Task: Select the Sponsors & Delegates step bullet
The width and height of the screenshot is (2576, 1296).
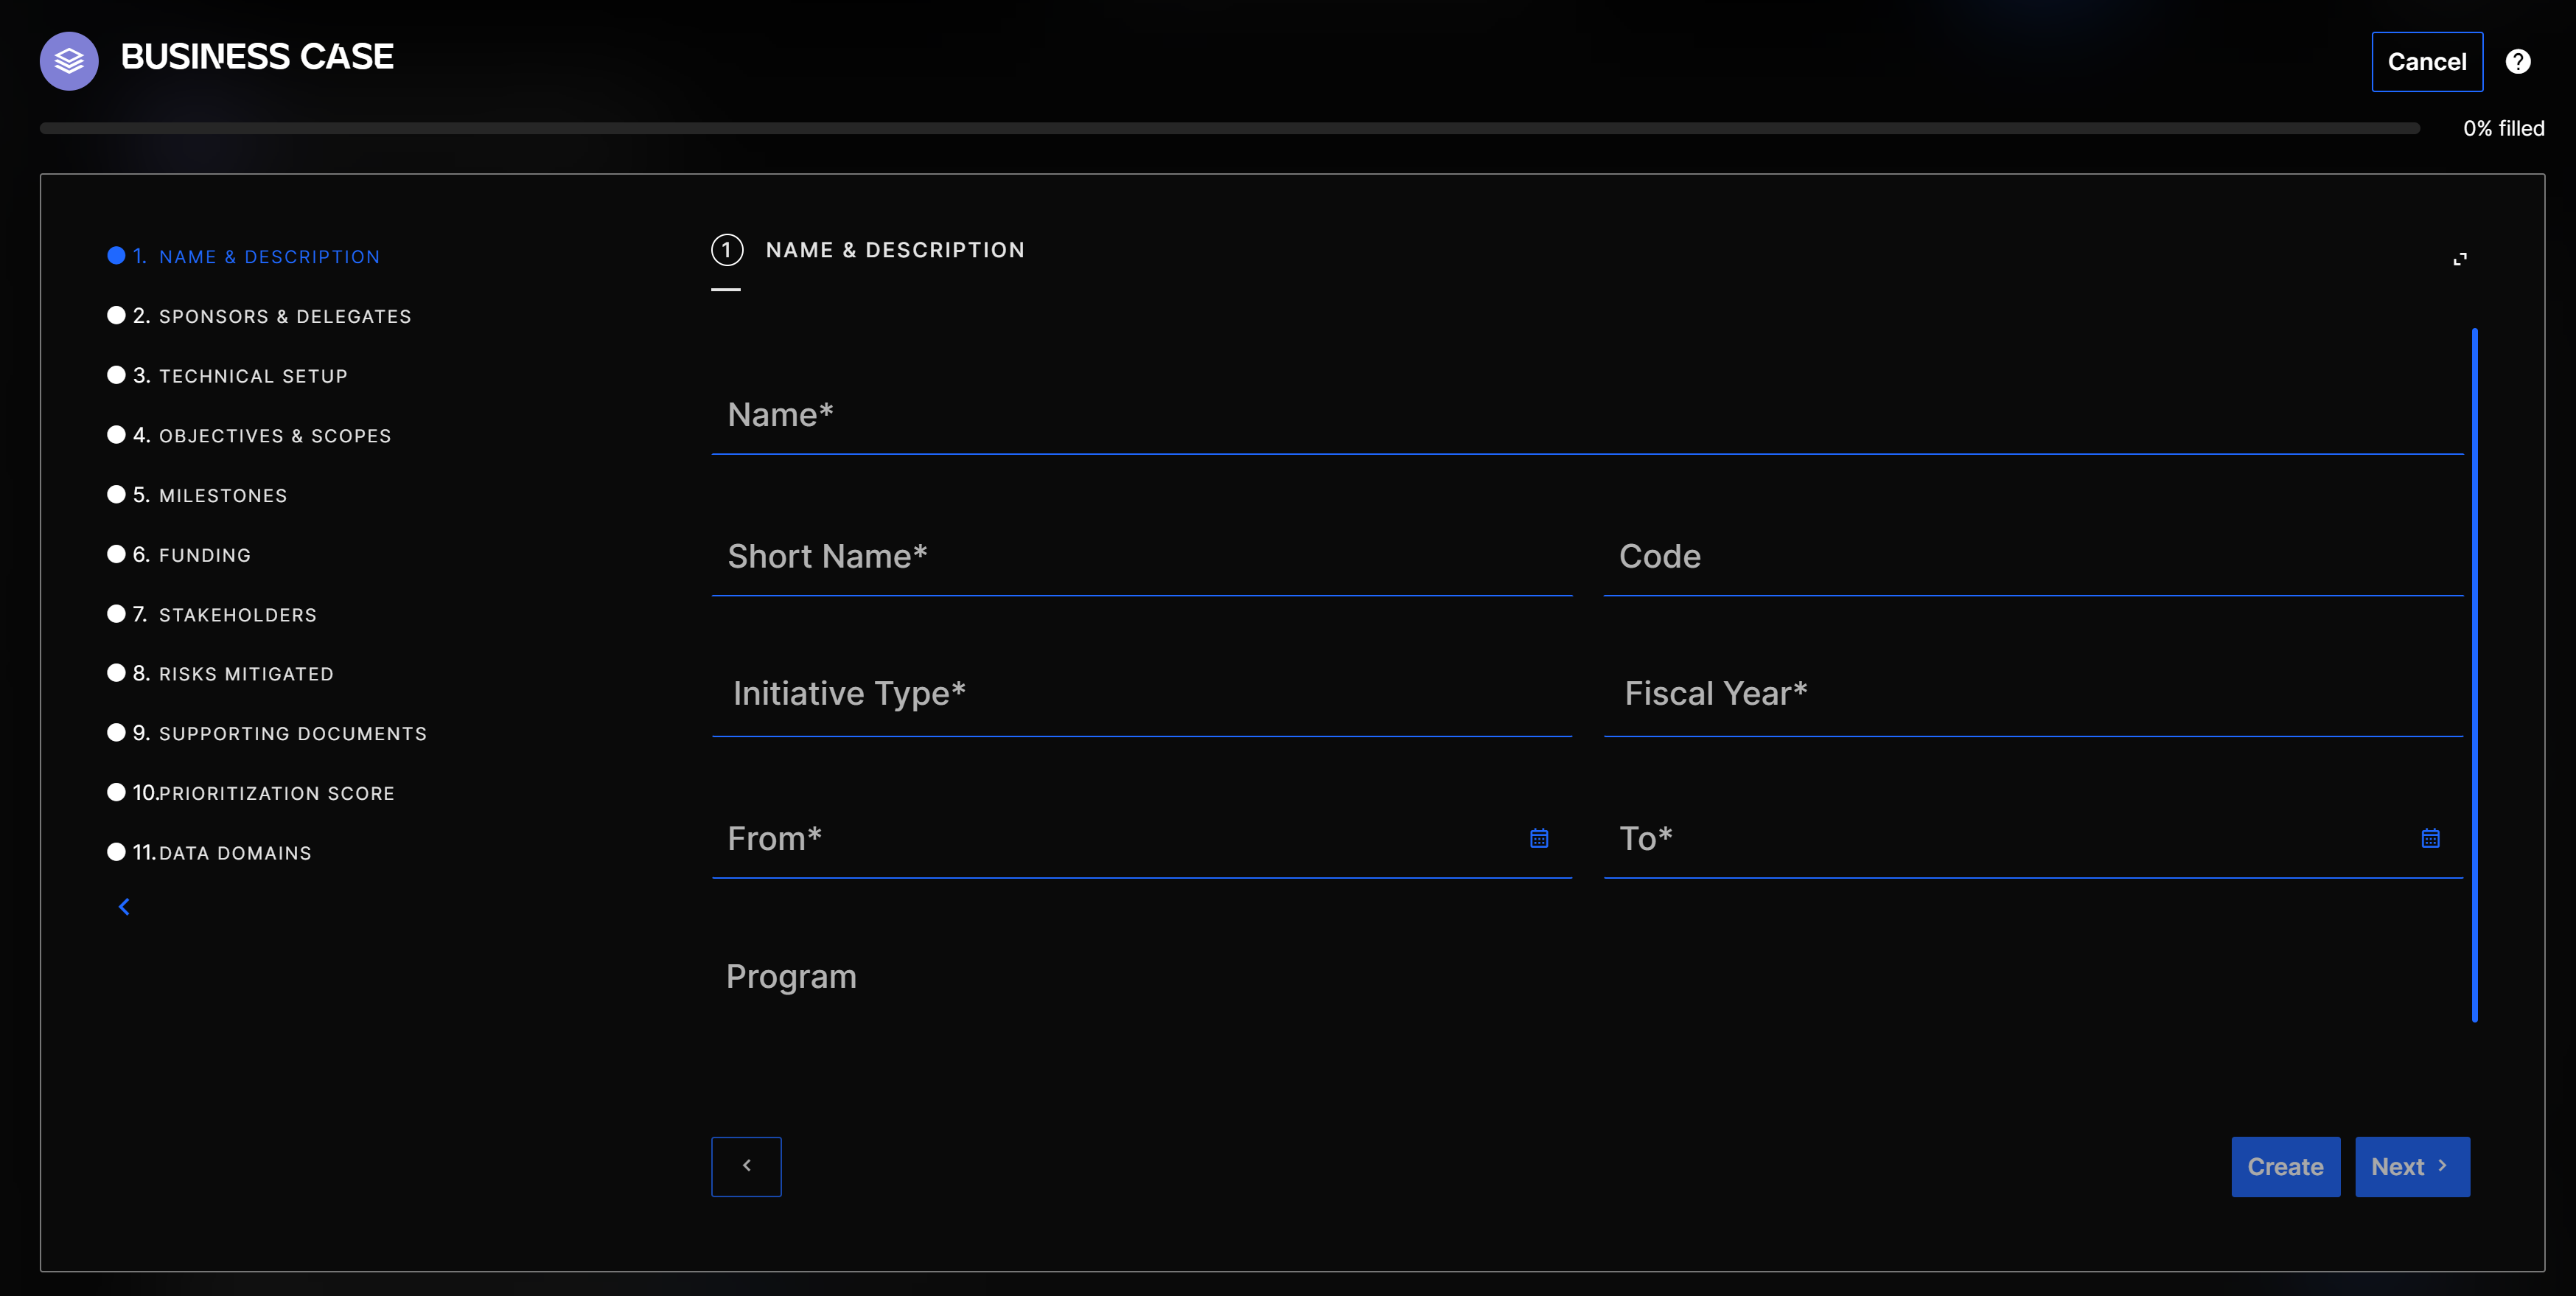Action: pos(116,316)
